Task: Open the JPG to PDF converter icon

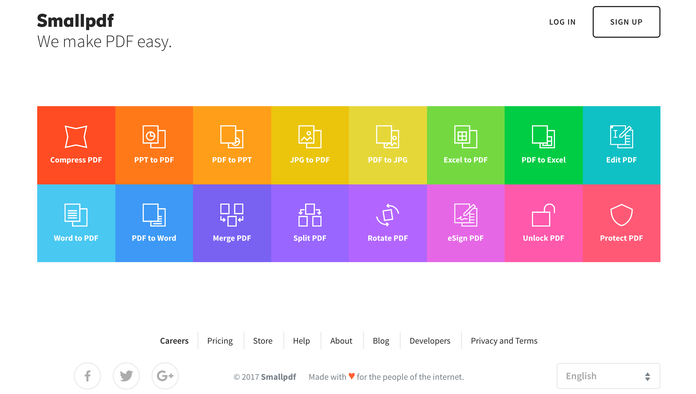Action: [x=310, y=136]
